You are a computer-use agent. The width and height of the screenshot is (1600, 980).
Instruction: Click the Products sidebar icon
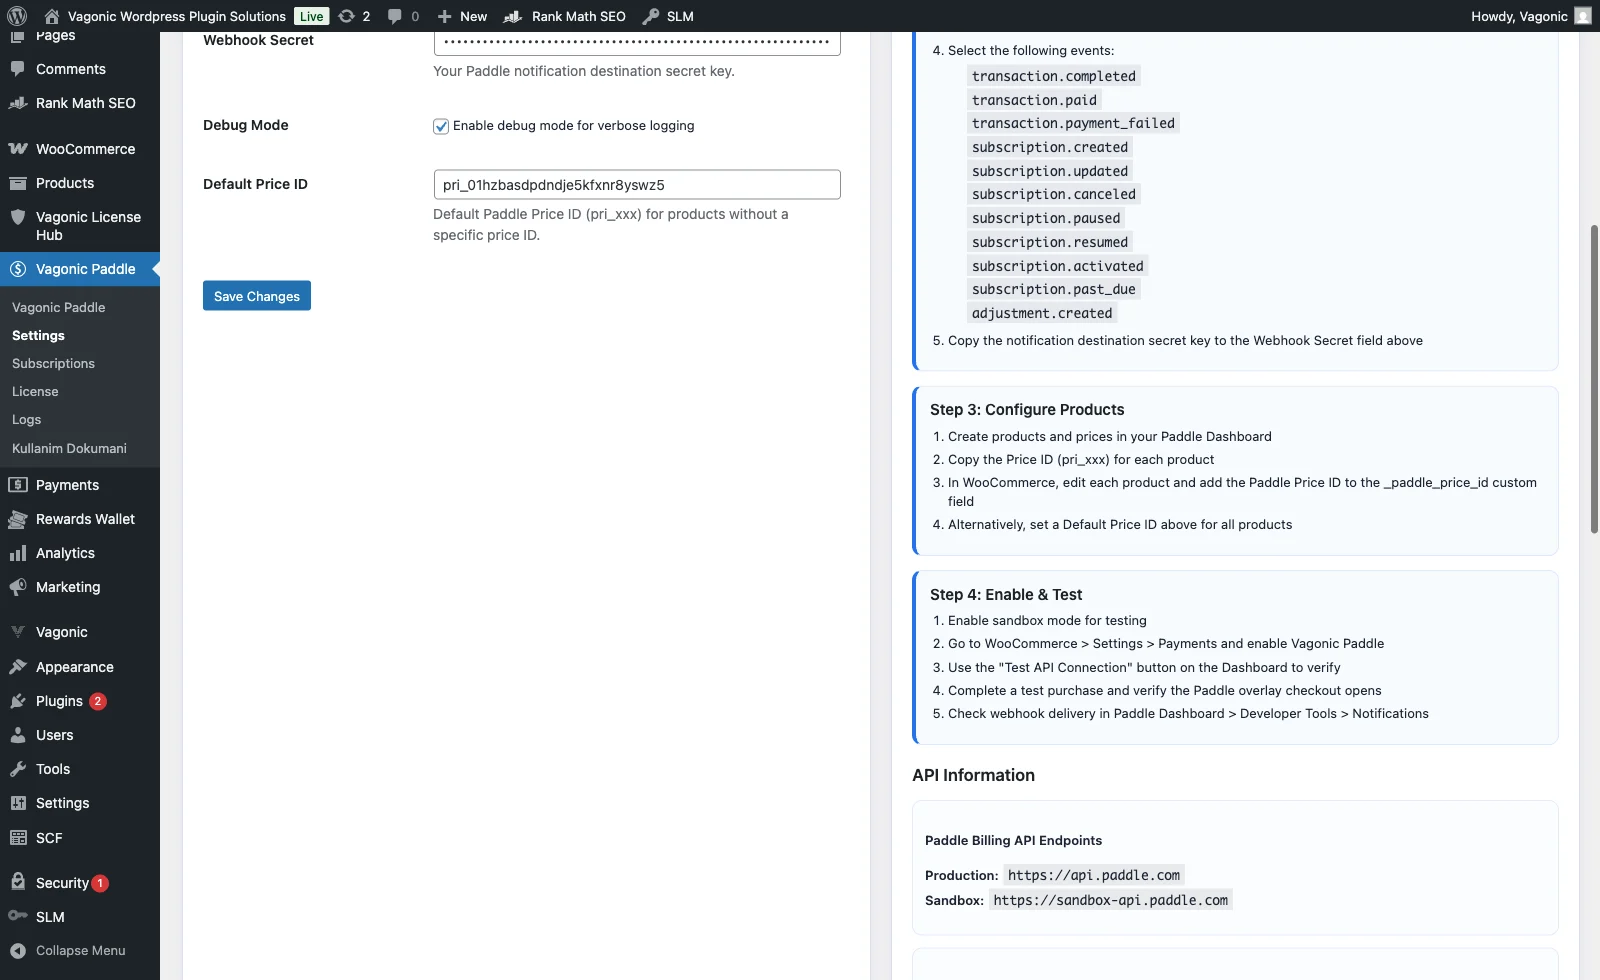coord(18,183)
